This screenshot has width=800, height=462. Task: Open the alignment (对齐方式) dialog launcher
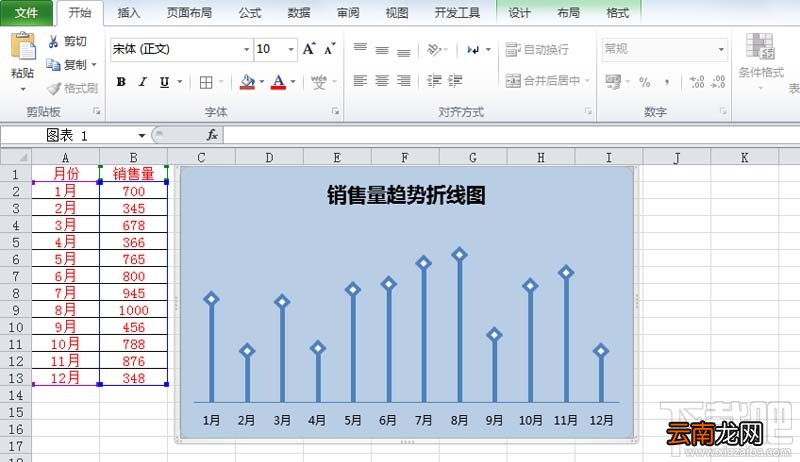[x=588, y=111]
